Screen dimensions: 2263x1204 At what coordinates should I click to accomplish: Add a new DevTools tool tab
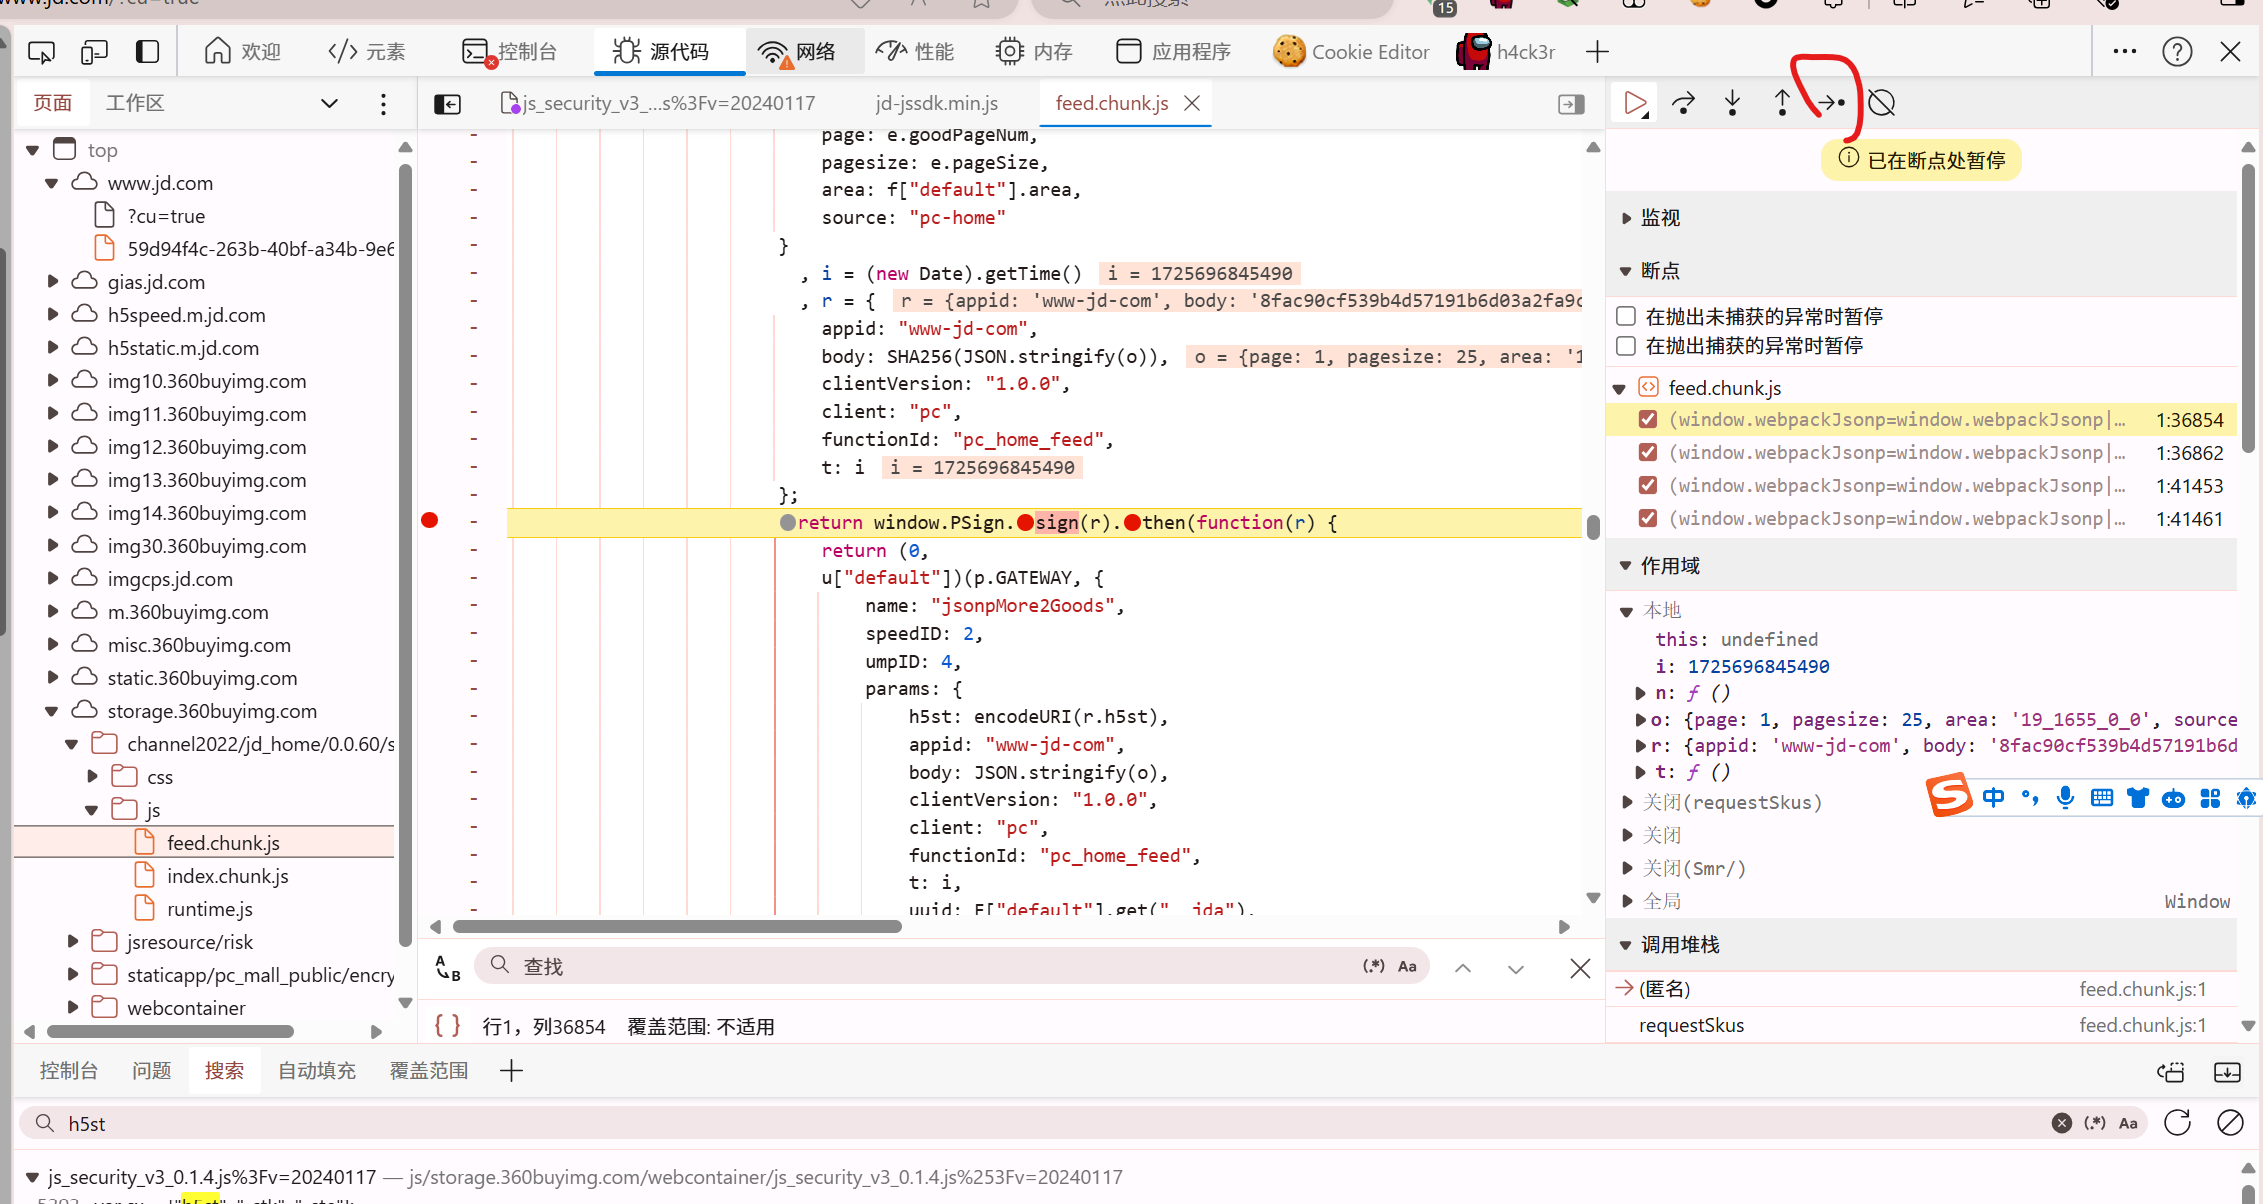tap(1598, 52)
